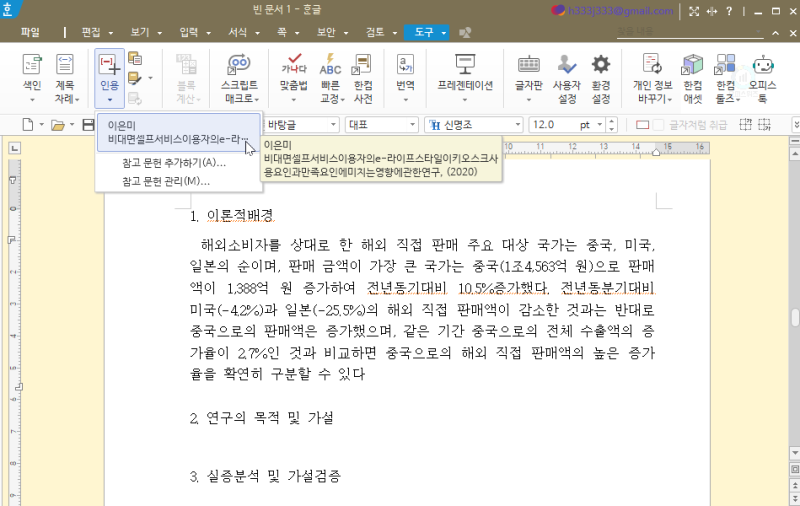Open the 제목 차례 tool
The height and width of the screenshot is (506, 800).
[x=65, y=78]
